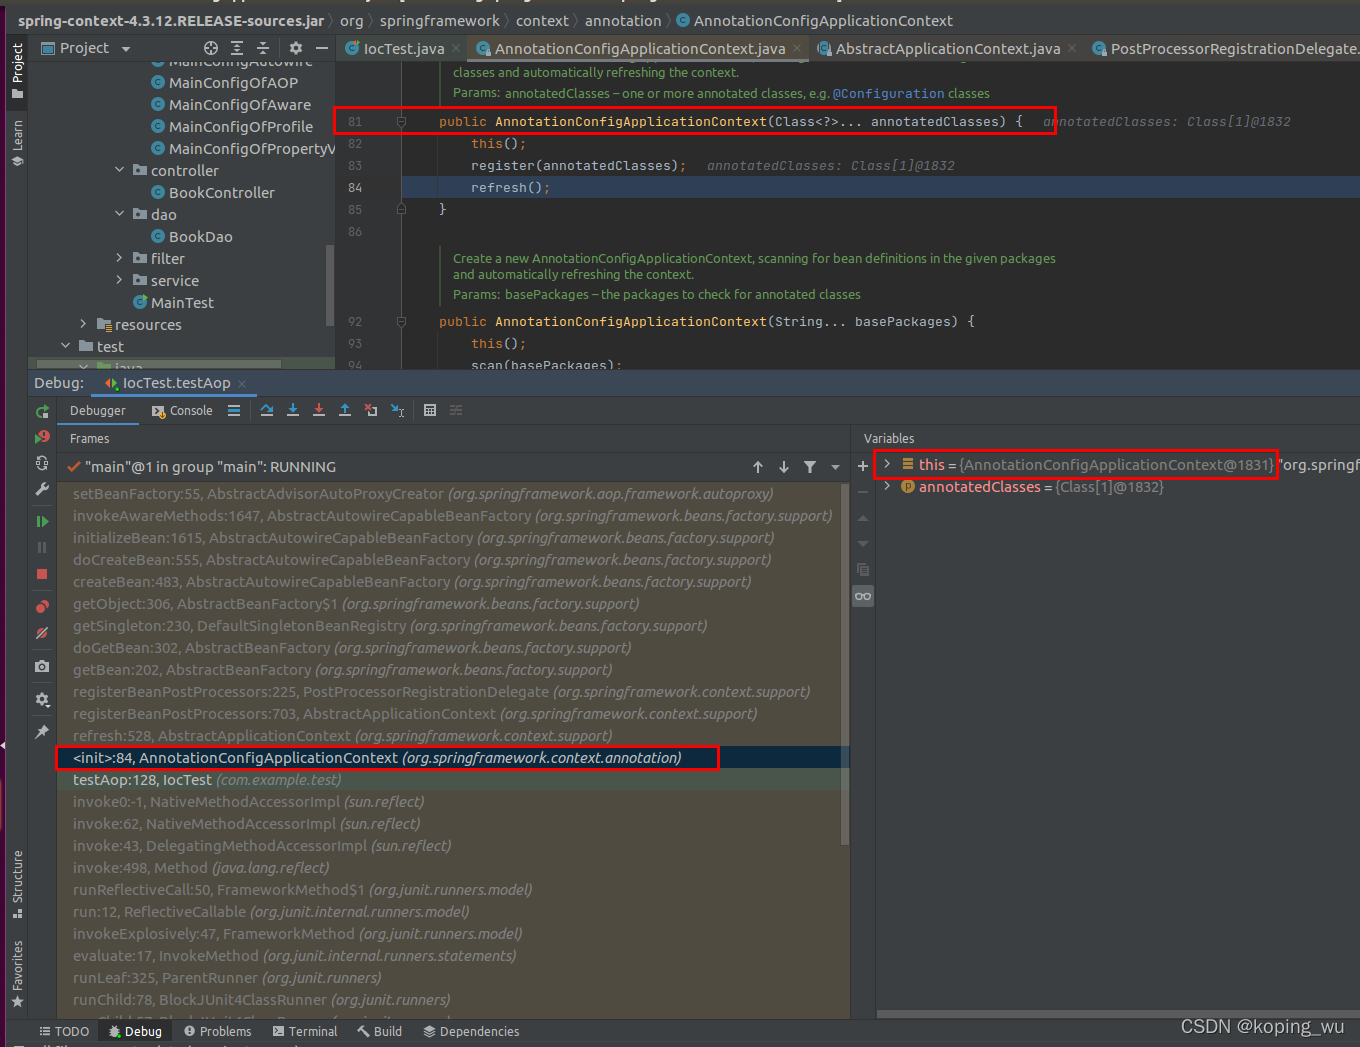This screenshot has height=1047, width=1360.
Task: Click the Configuration link in doc comment
Action: click(888, 93)
